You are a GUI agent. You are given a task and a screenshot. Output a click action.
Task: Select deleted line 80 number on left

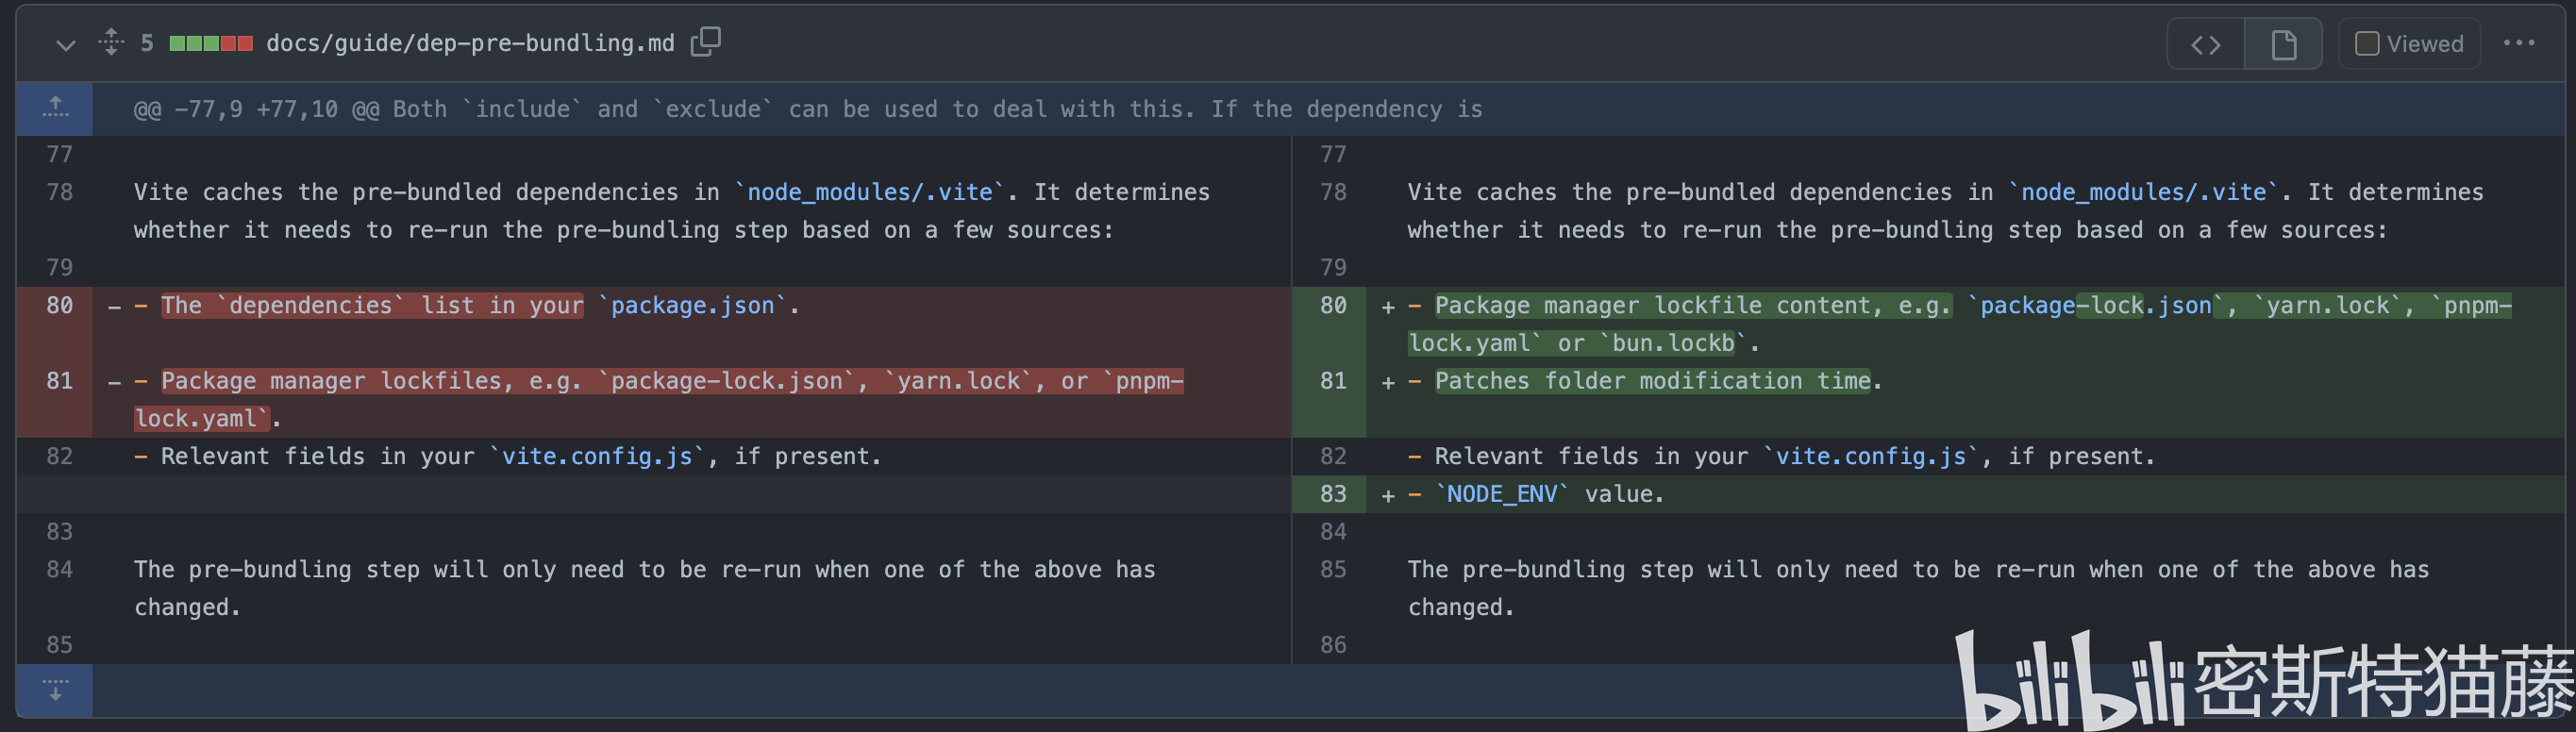click(x=59, y=306)
